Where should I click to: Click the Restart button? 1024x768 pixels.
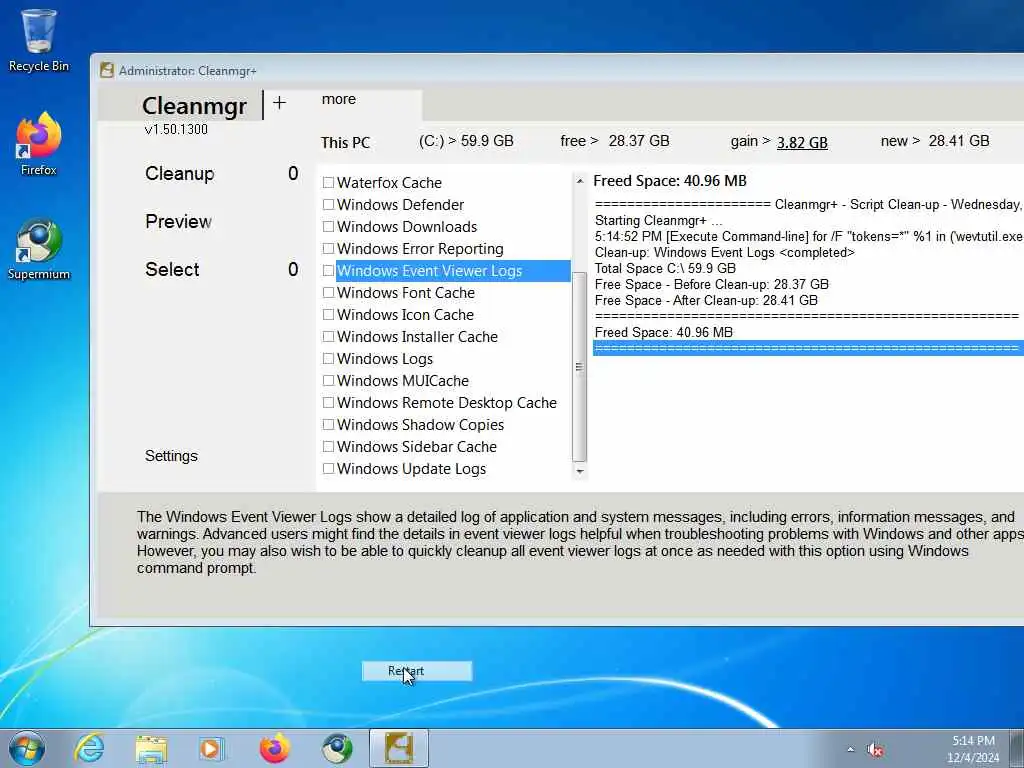[x=417, y=671]
